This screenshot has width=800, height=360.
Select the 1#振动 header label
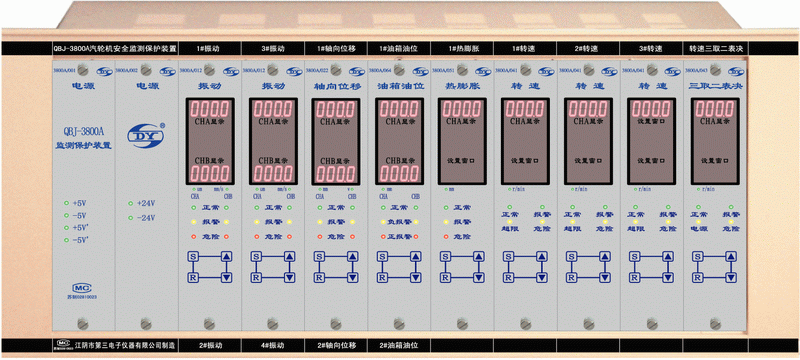(209, 49)
